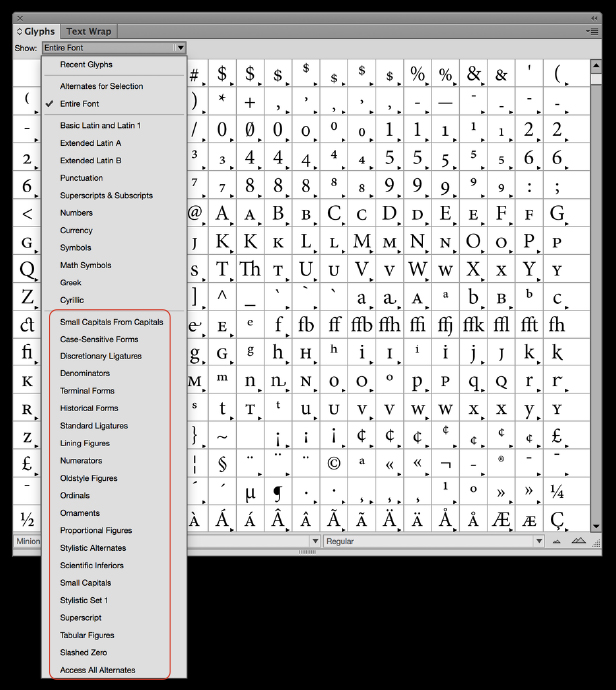Select the capital Æ glyph
The height and width of the screenshot is (690, 616).
(501, 519)
